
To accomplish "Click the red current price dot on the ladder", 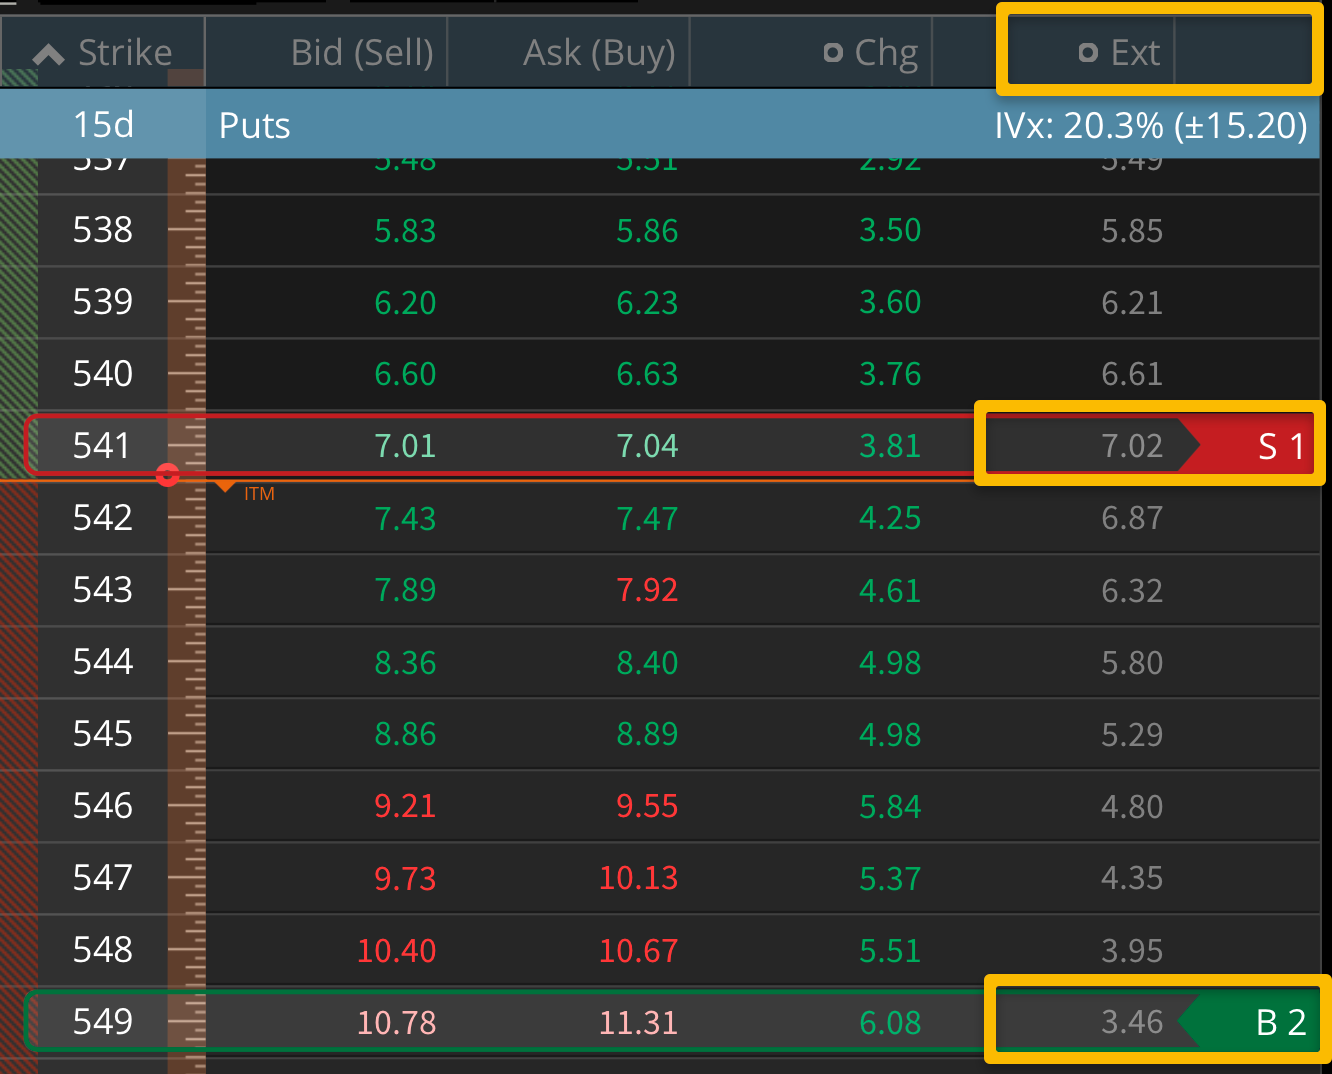I will [x=168, y=476].
